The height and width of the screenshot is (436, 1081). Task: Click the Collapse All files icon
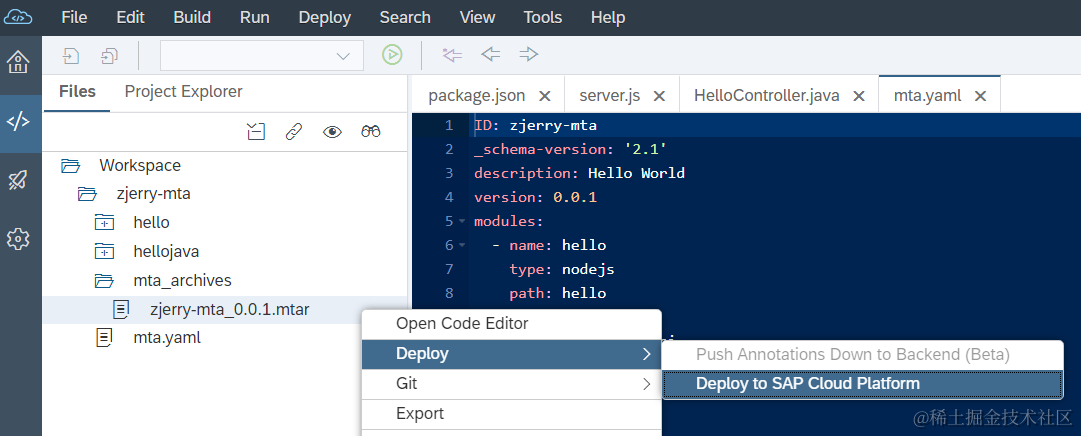pos(256,131)
